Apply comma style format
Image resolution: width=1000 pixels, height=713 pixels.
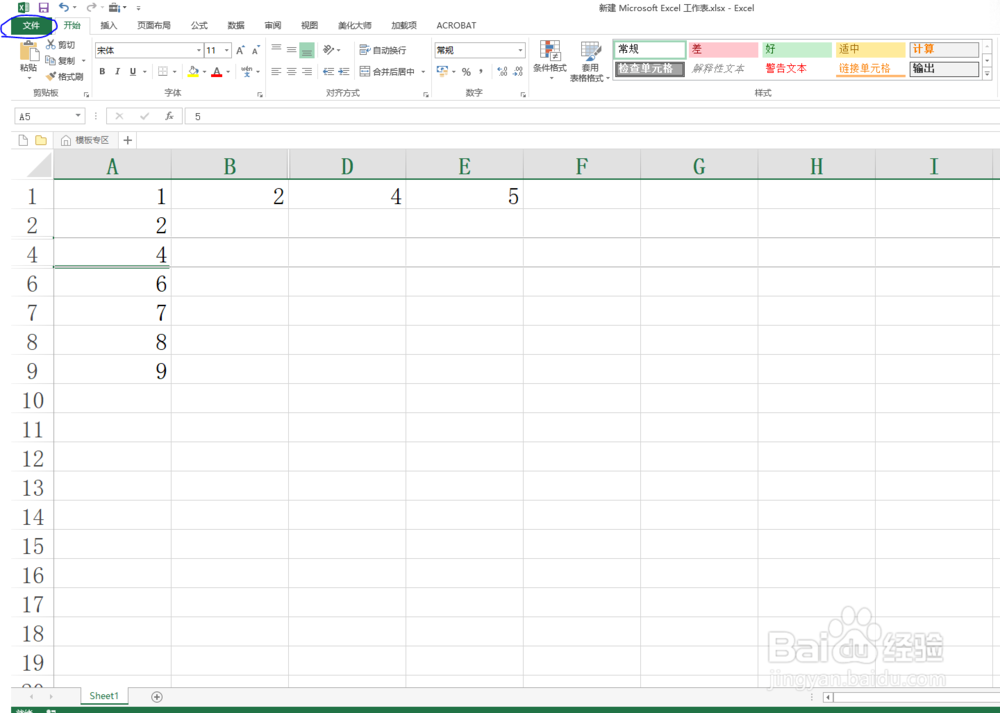[481, 71]
